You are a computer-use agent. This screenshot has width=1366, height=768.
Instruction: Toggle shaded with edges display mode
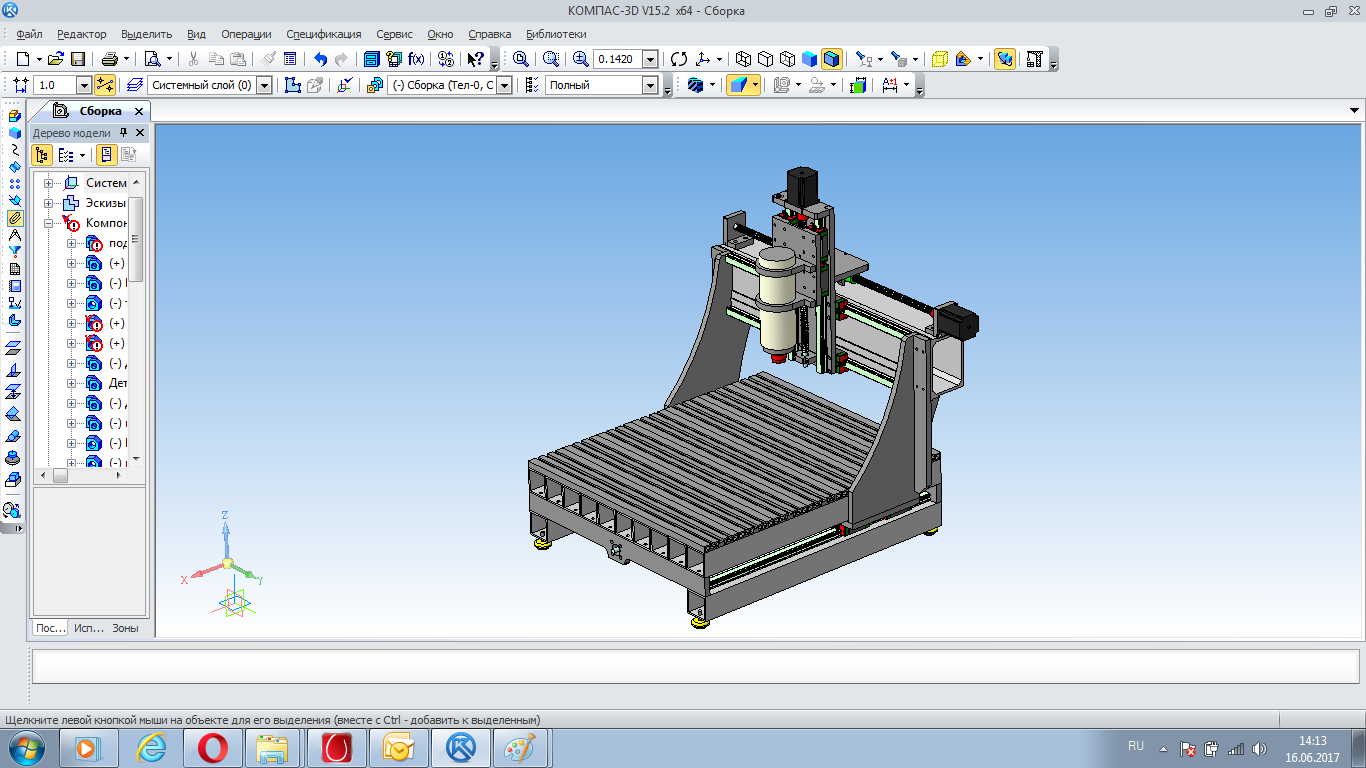(x=832, y=59)
